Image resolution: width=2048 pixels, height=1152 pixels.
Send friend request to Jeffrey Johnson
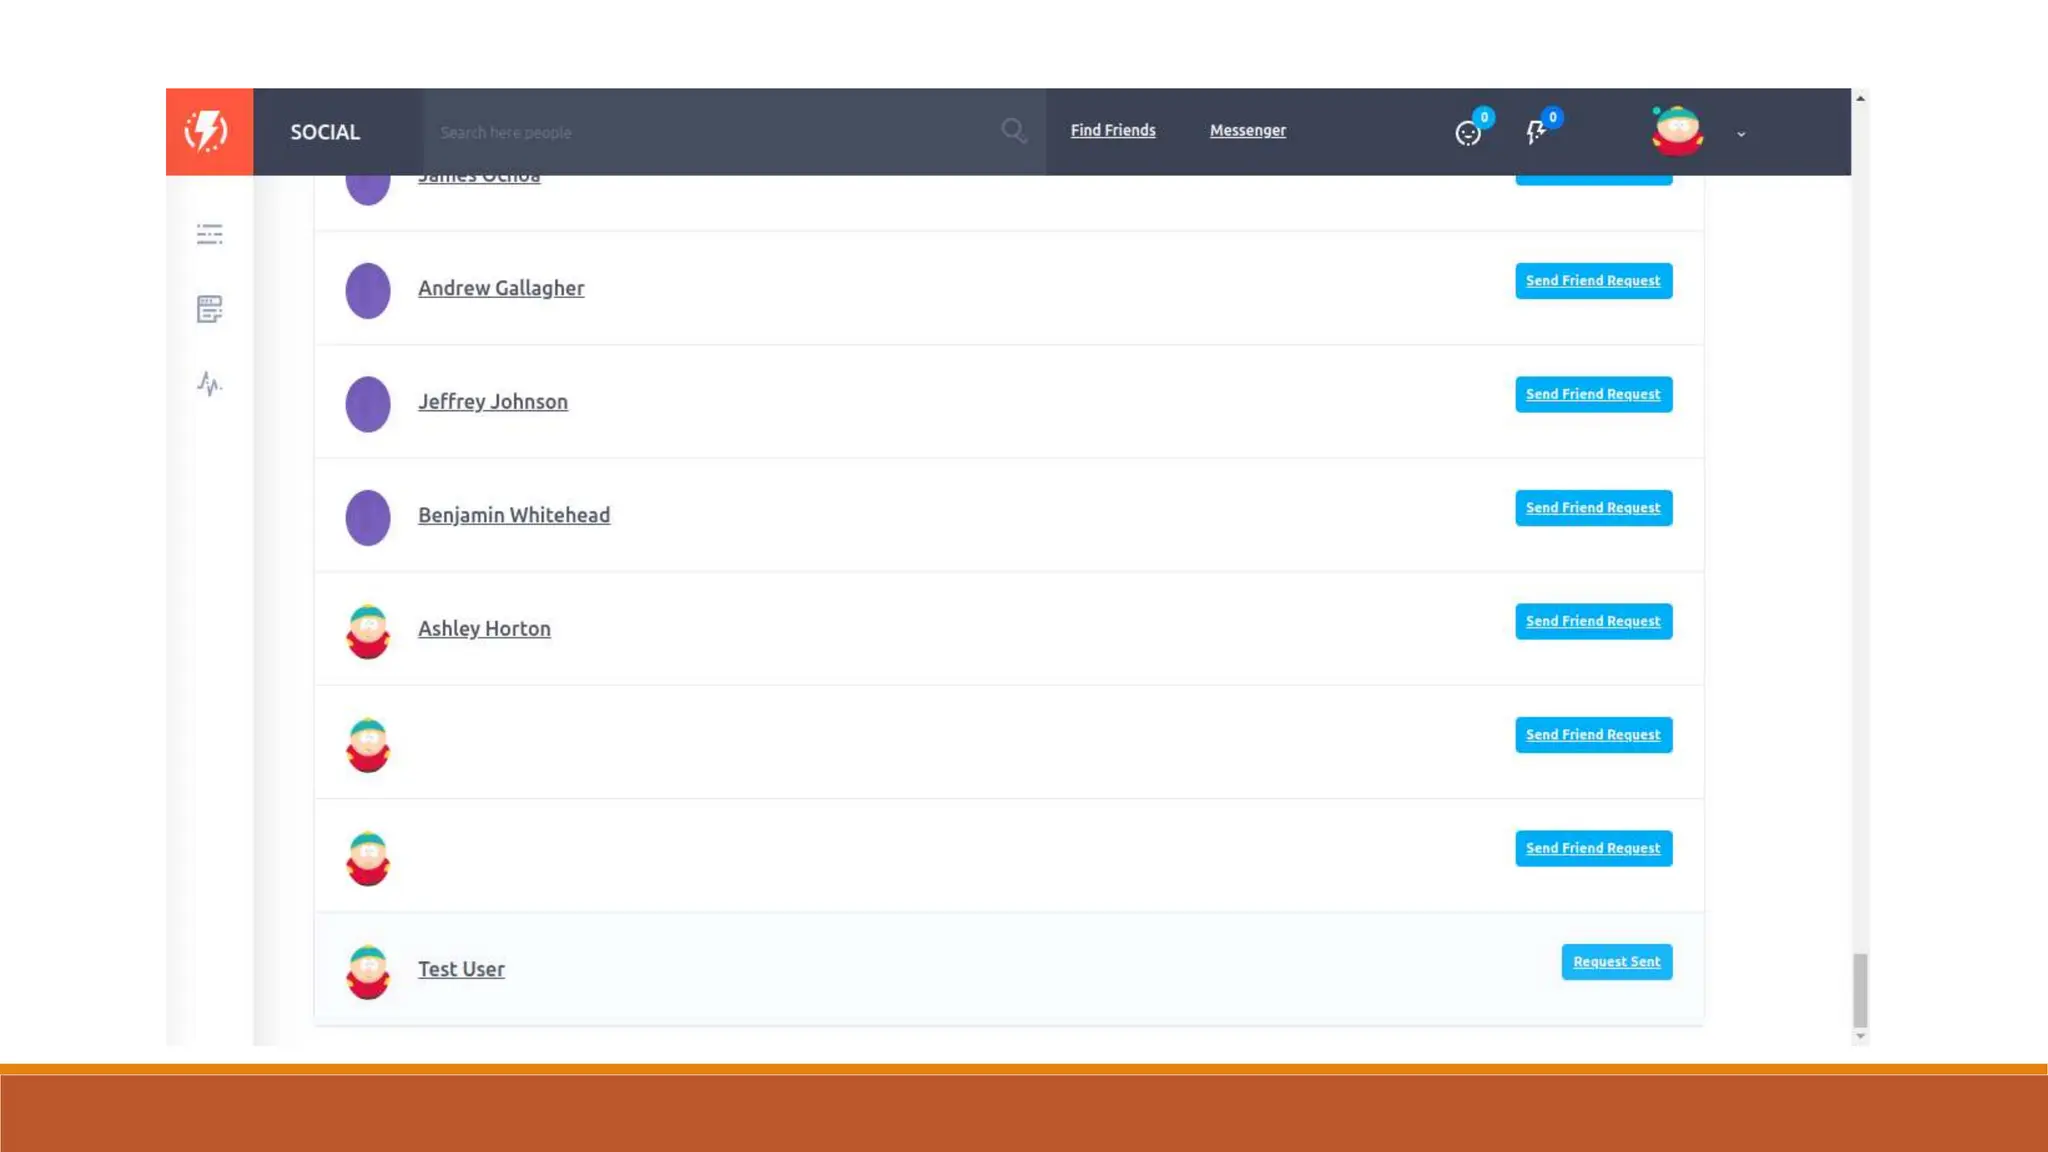tap(1592, 394)
